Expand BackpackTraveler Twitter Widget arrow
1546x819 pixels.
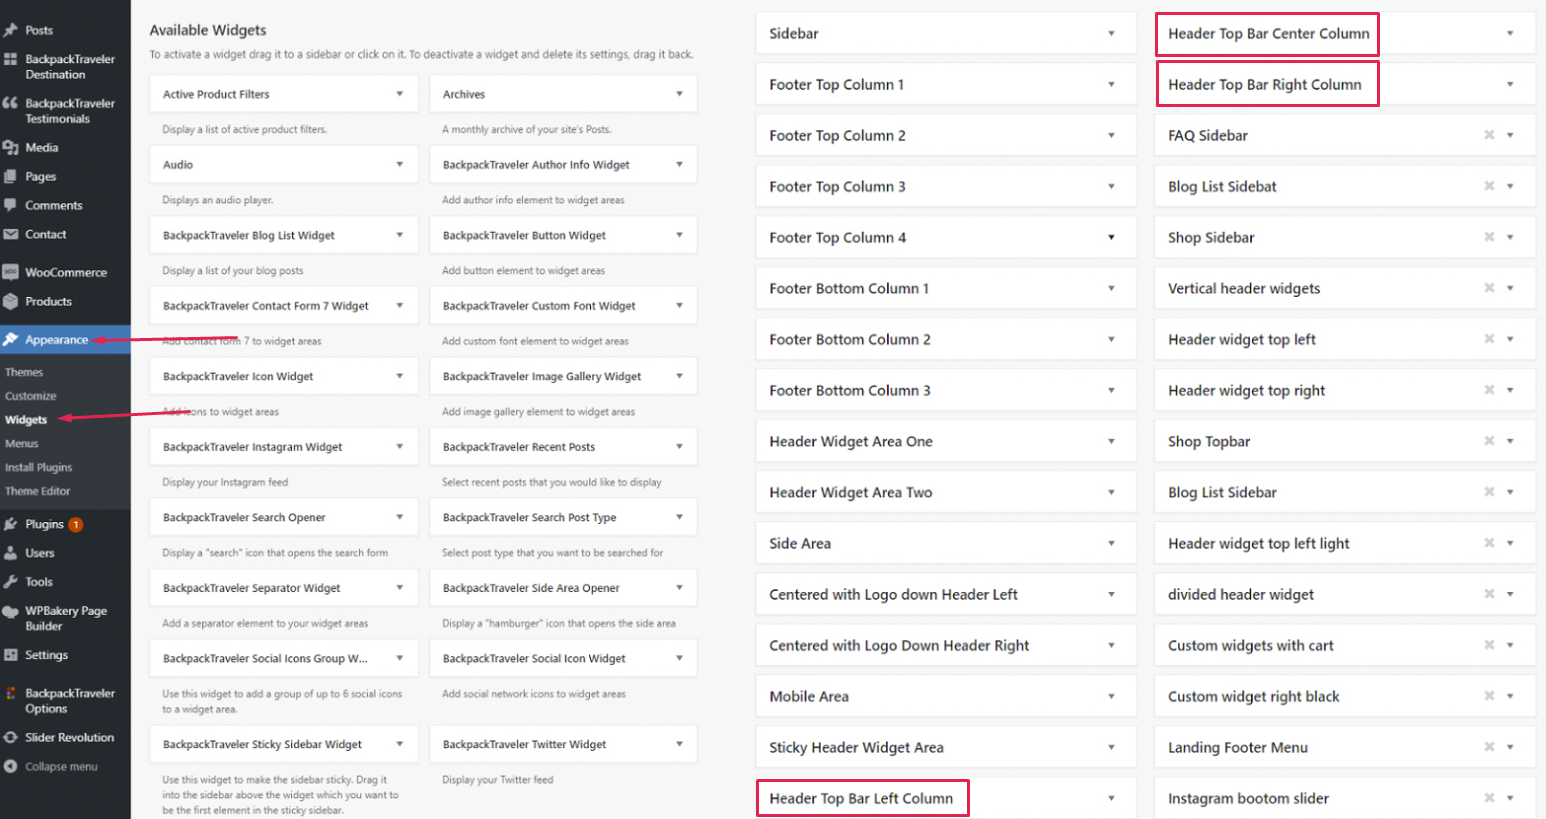[x=679, y=744]
